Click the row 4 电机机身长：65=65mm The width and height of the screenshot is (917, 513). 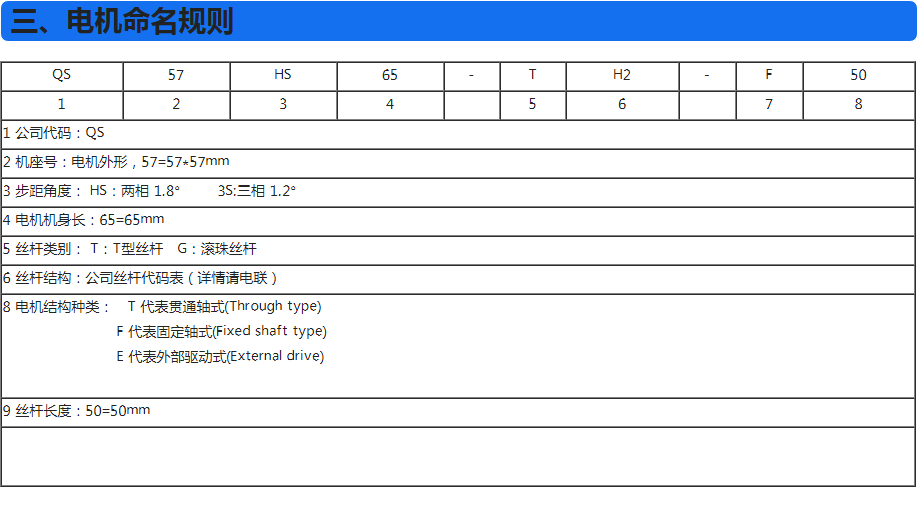tap(458, 221)
